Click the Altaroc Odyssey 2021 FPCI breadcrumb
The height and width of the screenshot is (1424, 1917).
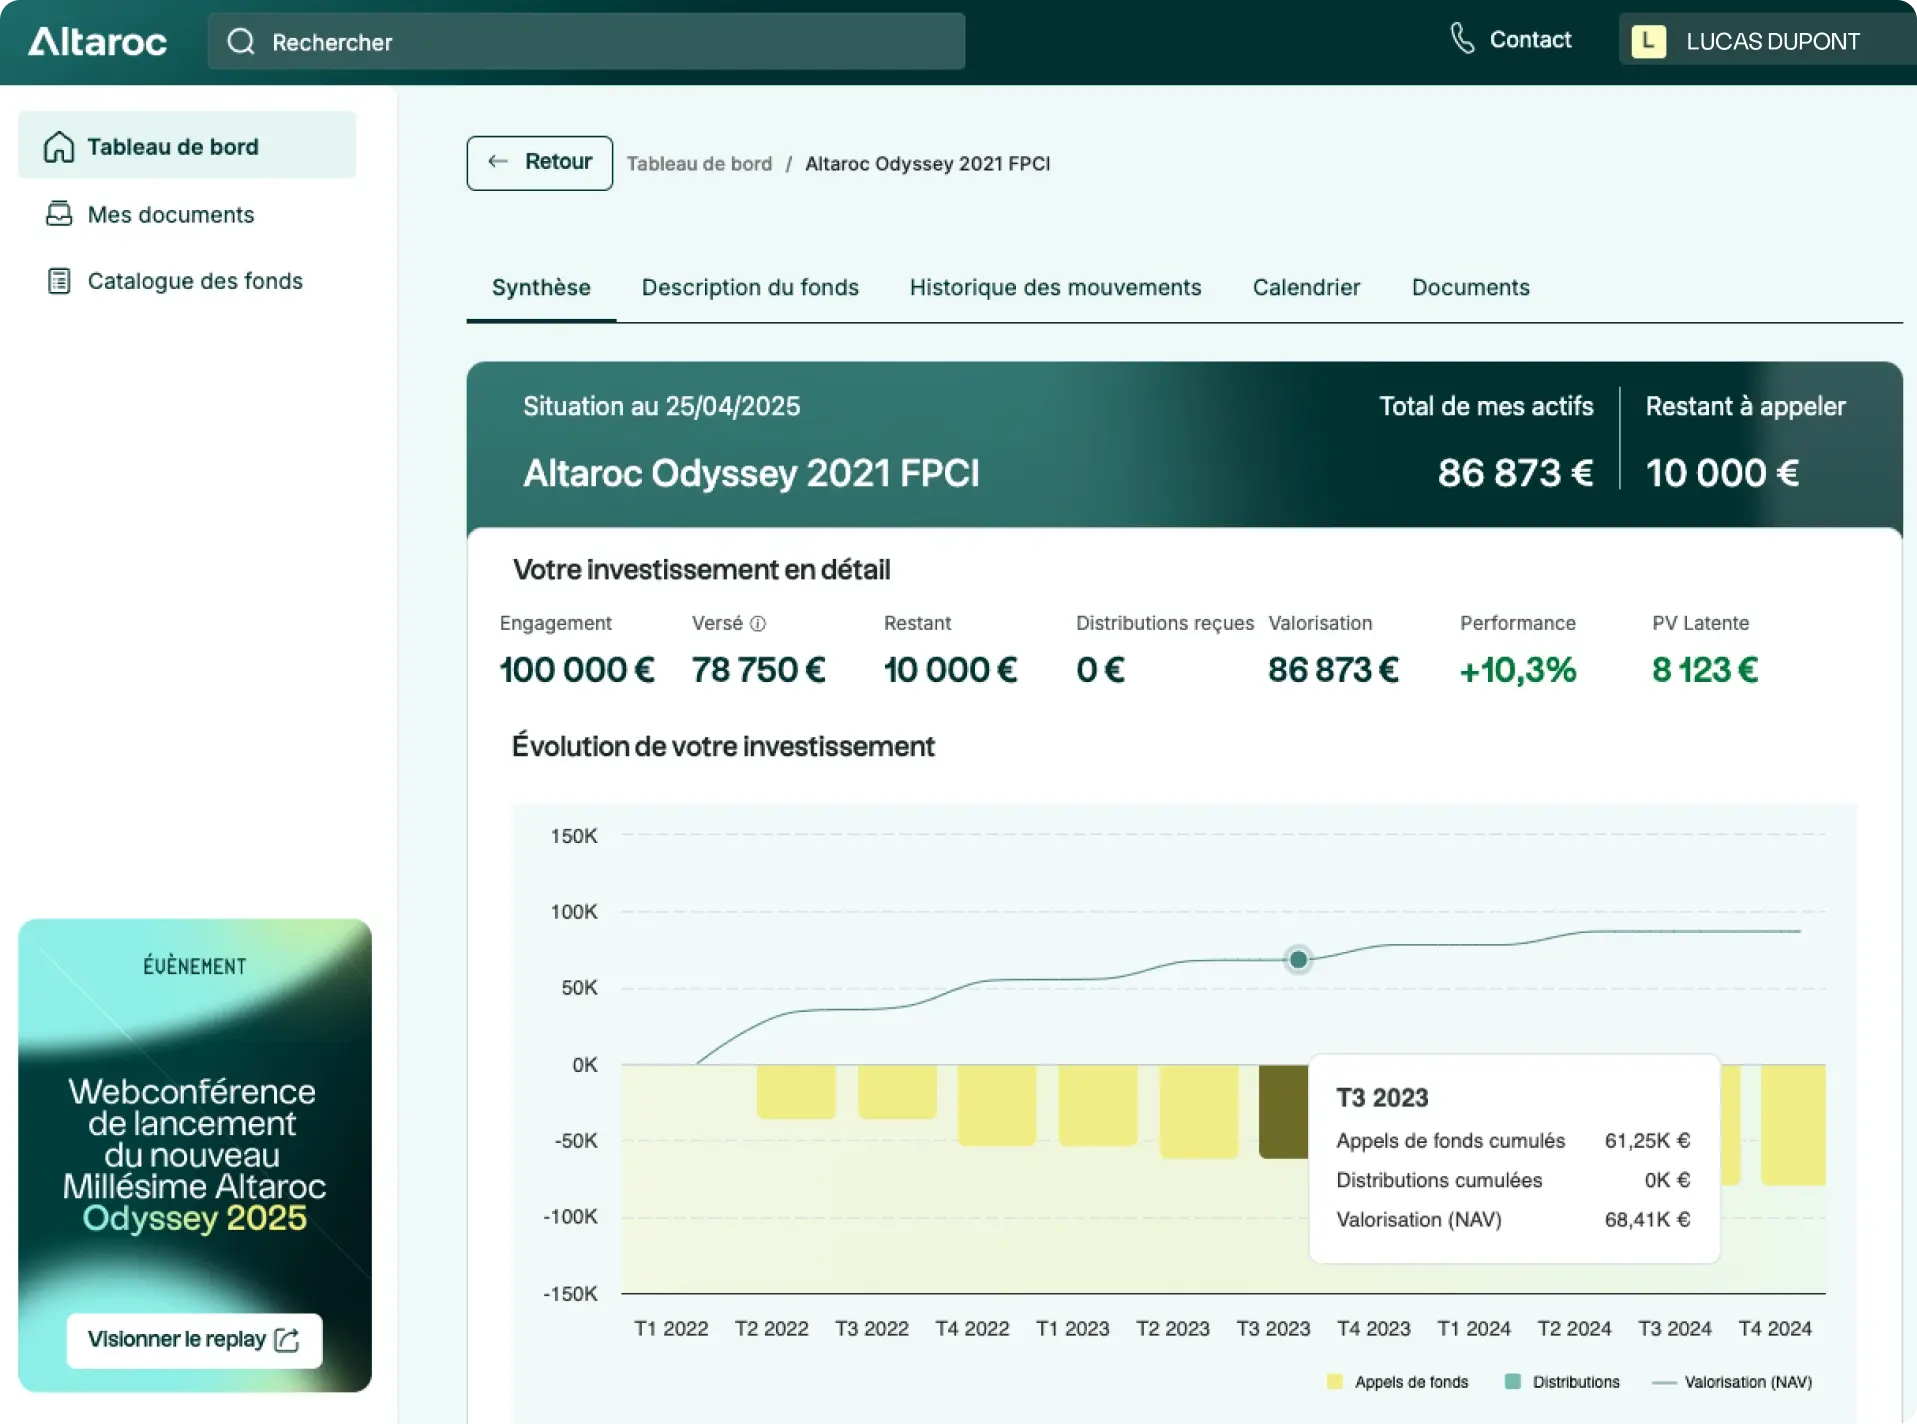pyautogui.click(x=927, y=163)
